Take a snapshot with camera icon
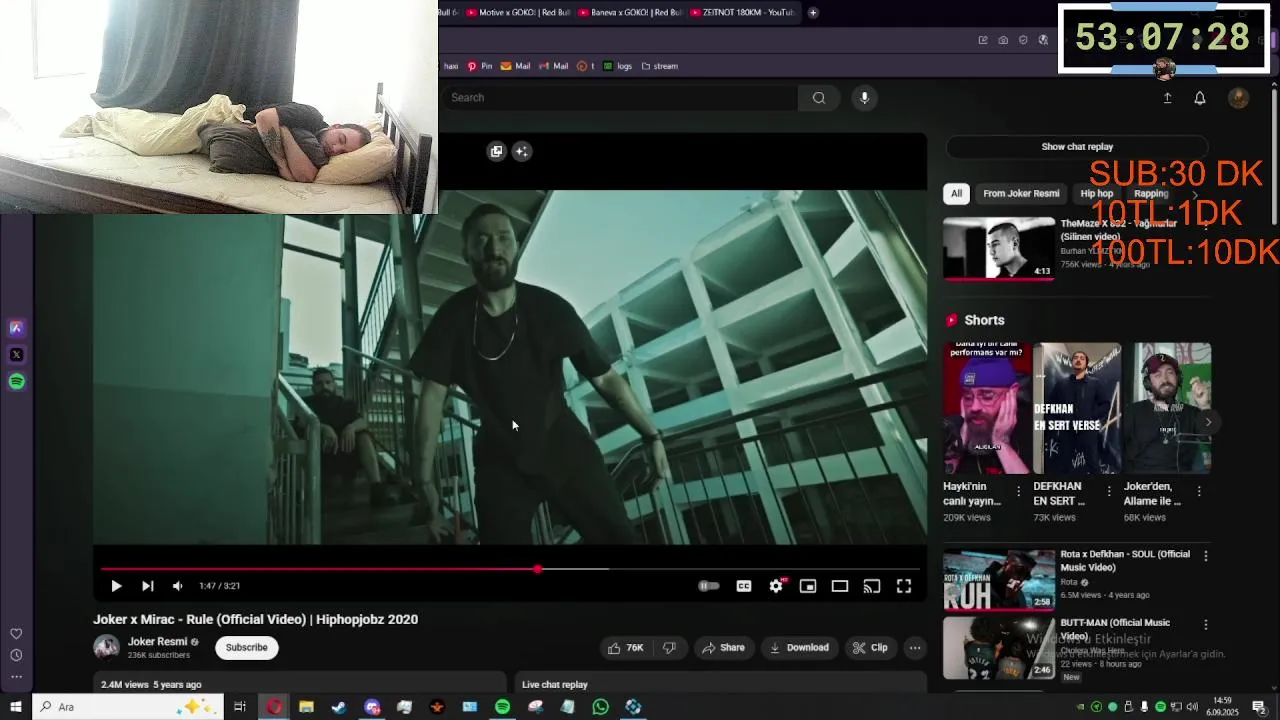 (1003, 40)
